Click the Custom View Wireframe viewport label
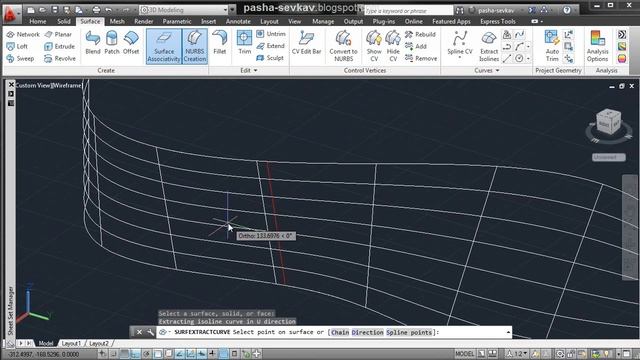 click(x=49, y=85)
